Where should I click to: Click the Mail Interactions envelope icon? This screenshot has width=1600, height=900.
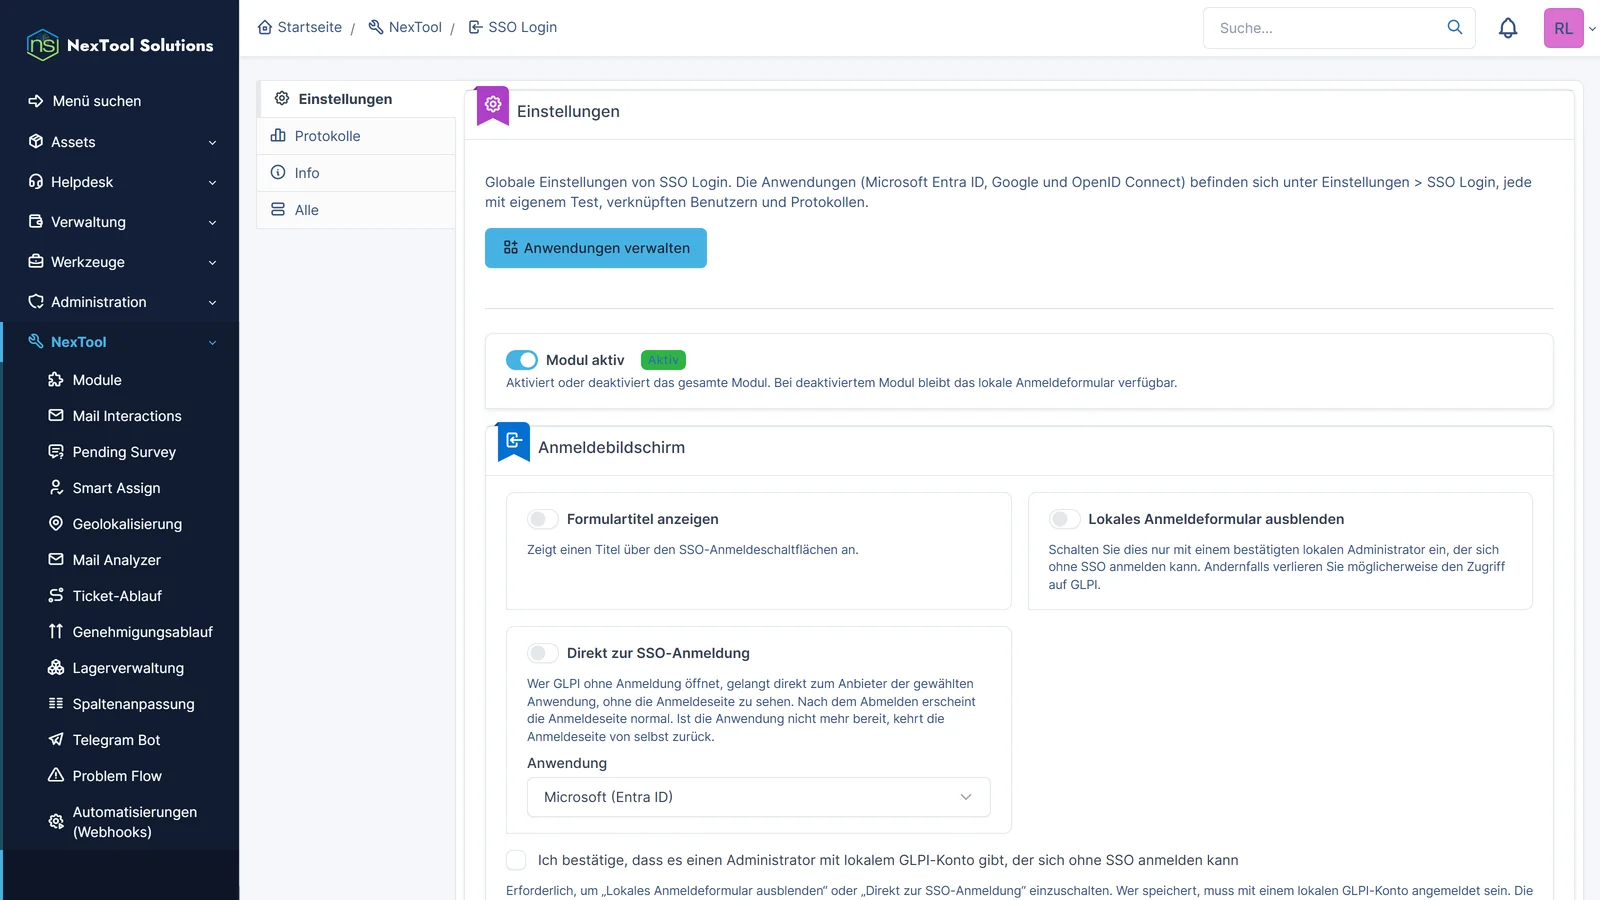point(56,415)
